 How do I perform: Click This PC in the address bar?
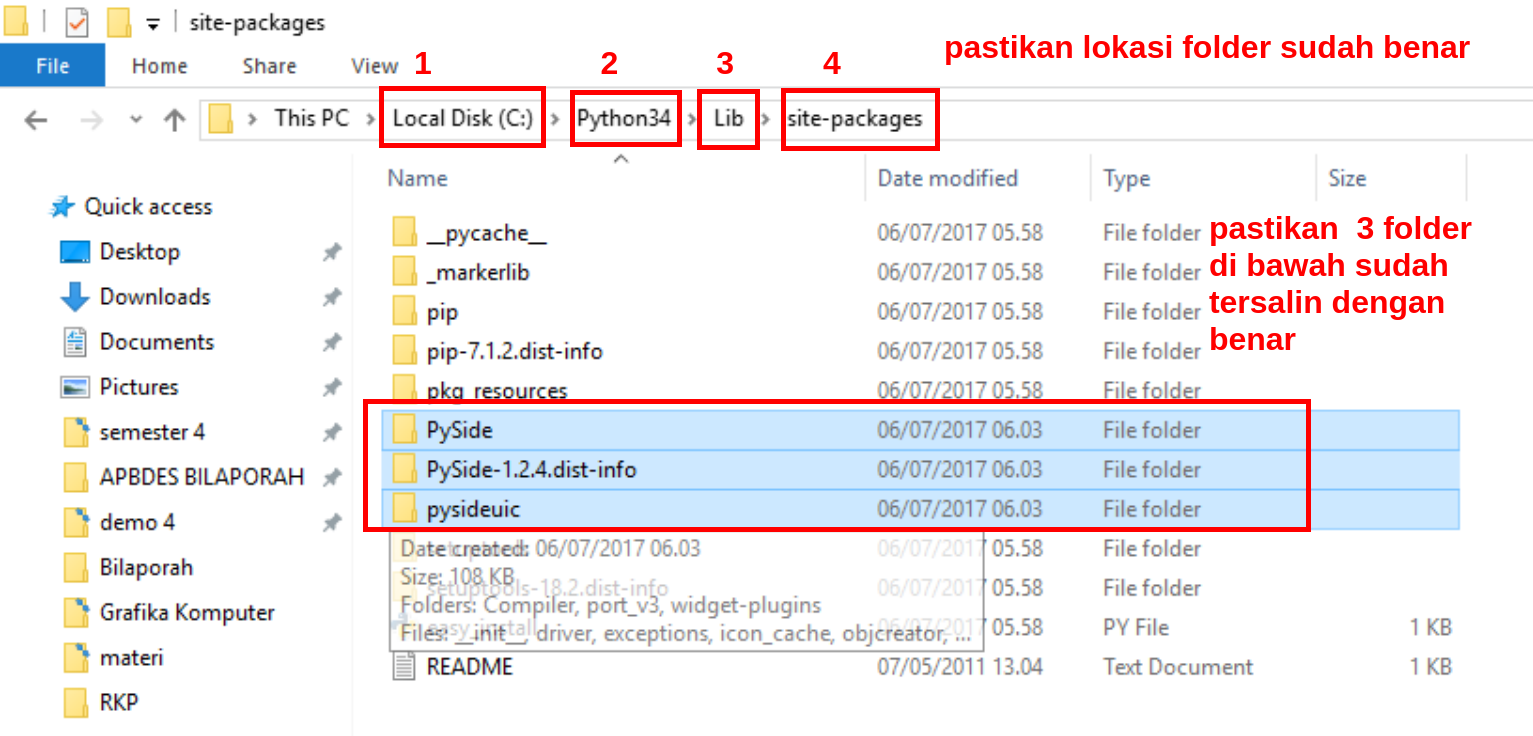312,118
